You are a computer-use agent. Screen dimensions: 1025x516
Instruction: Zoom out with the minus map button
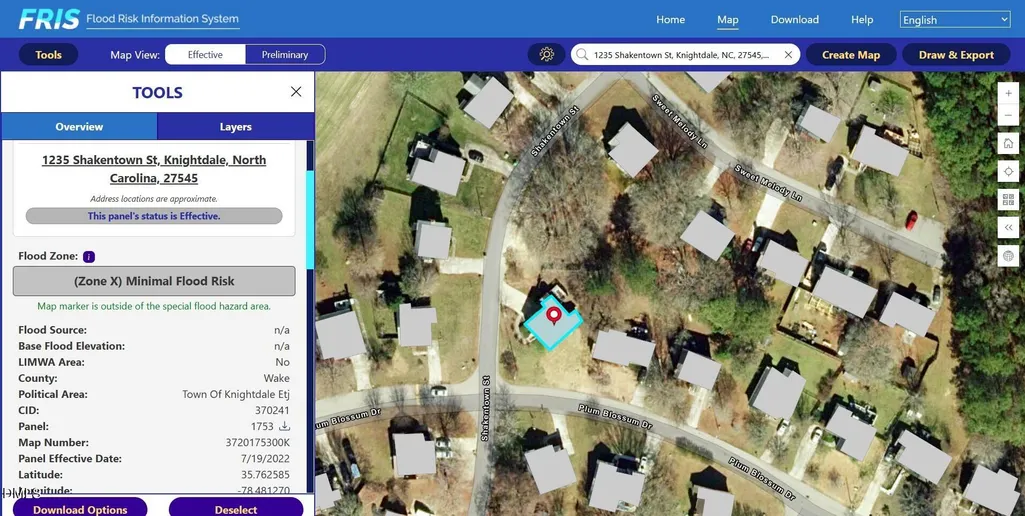pos(1008,115)
